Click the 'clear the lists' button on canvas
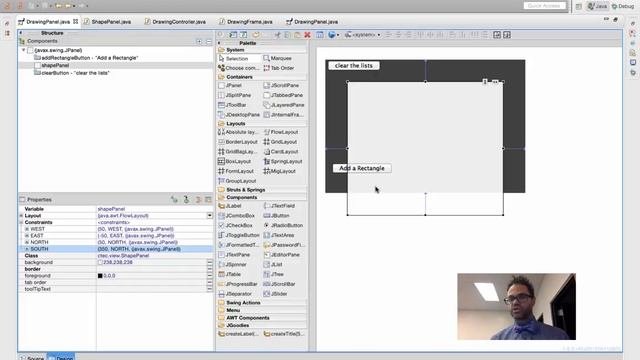 coord(354,65)
